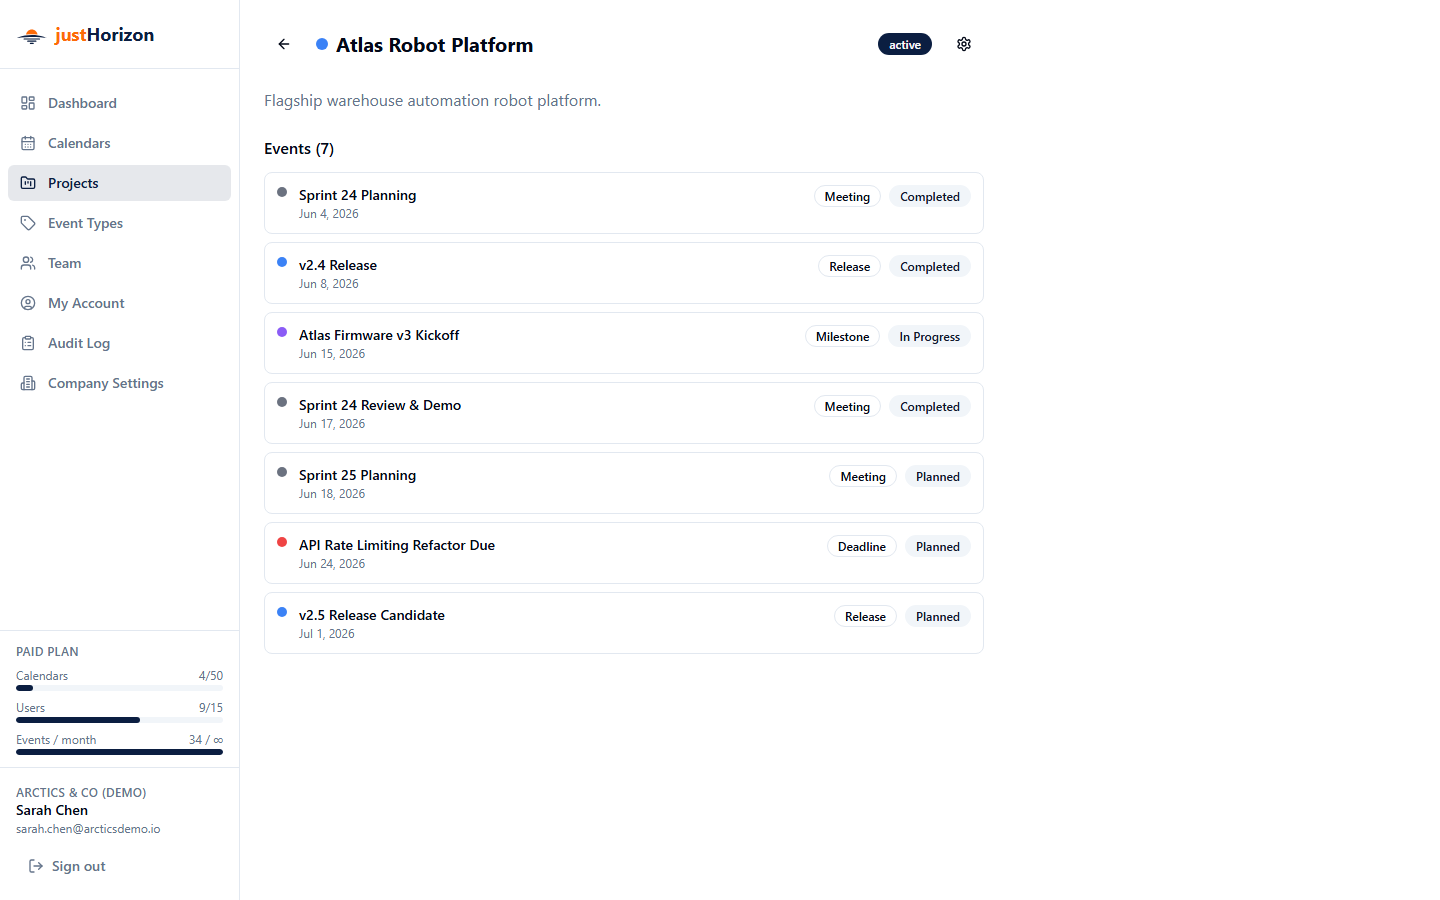Open v2.5 Release Candidate event
This screenshot has height=900, width=1440.
(624, 623)
